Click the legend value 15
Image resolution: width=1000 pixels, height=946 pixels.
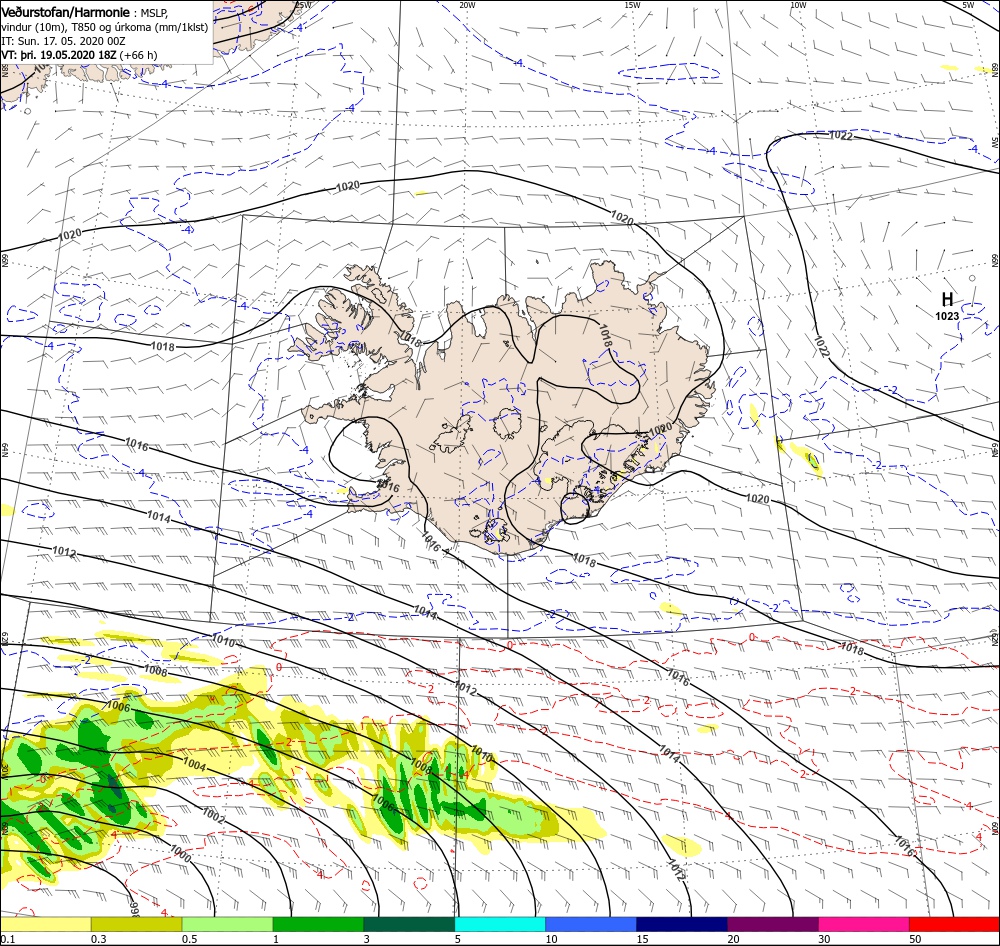tap(642, 939)
